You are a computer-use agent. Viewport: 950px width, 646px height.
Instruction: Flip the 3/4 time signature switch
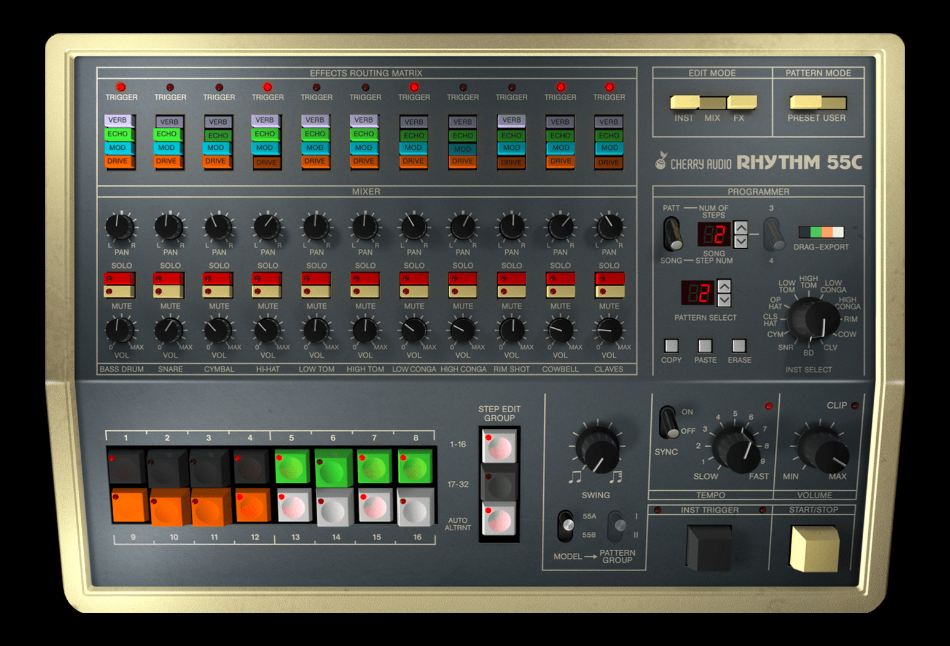pyautogui.click(x=772, y=234)
